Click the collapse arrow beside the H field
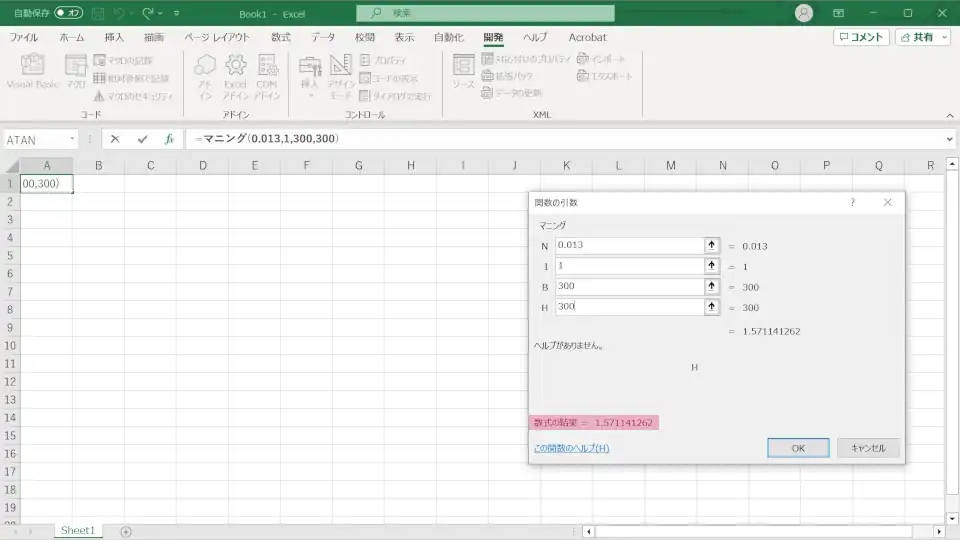This screenshot has width=960, height=540. coord(712,308)
